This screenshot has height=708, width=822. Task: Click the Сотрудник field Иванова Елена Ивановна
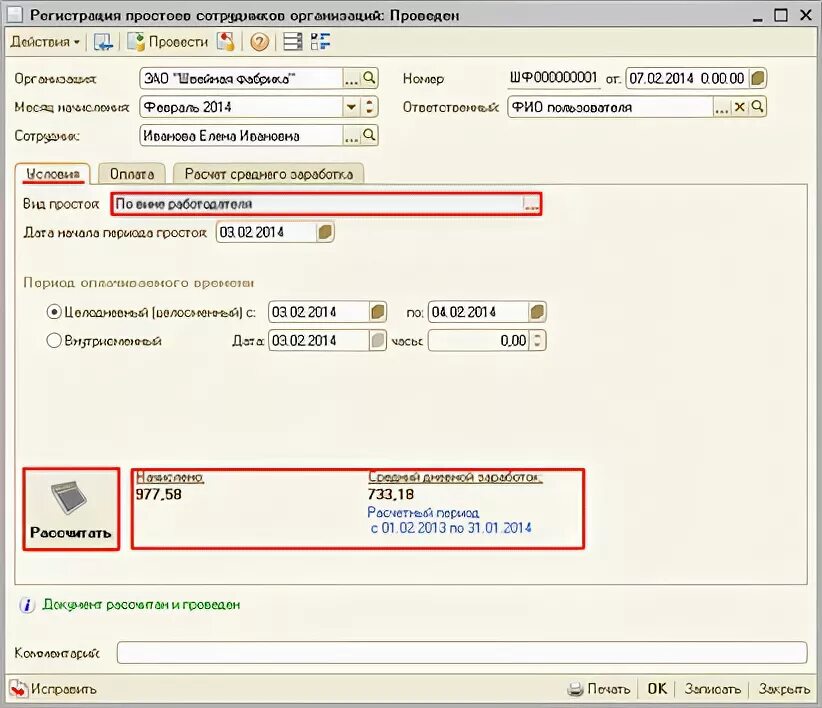point(242,136)
